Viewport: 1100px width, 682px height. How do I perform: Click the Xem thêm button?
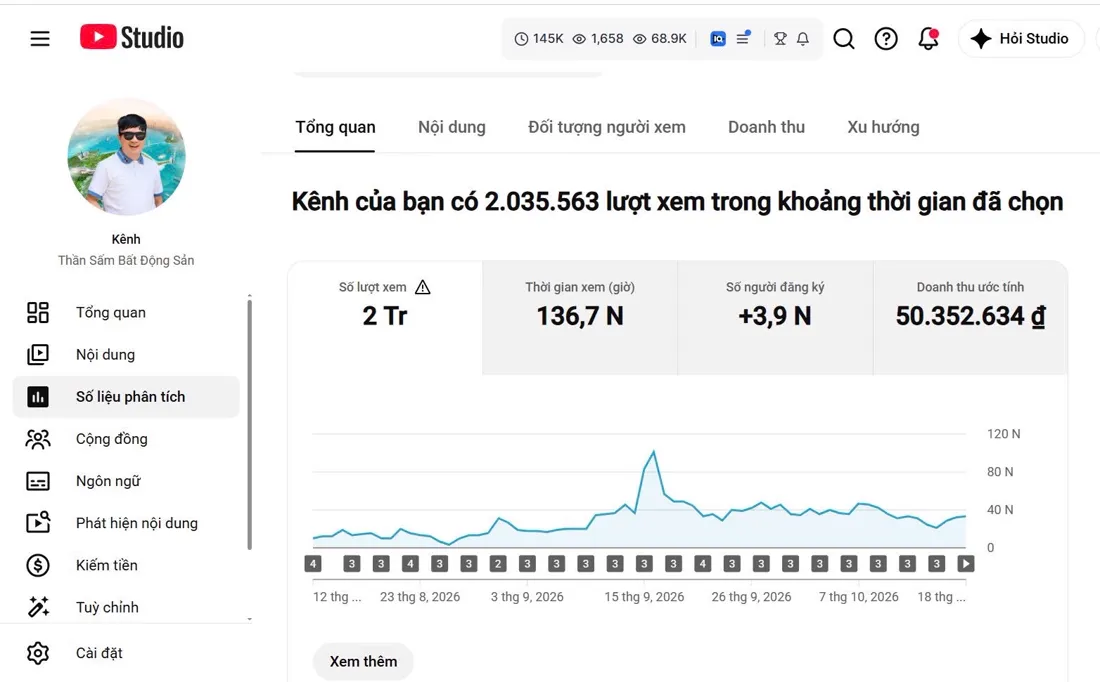363,662
